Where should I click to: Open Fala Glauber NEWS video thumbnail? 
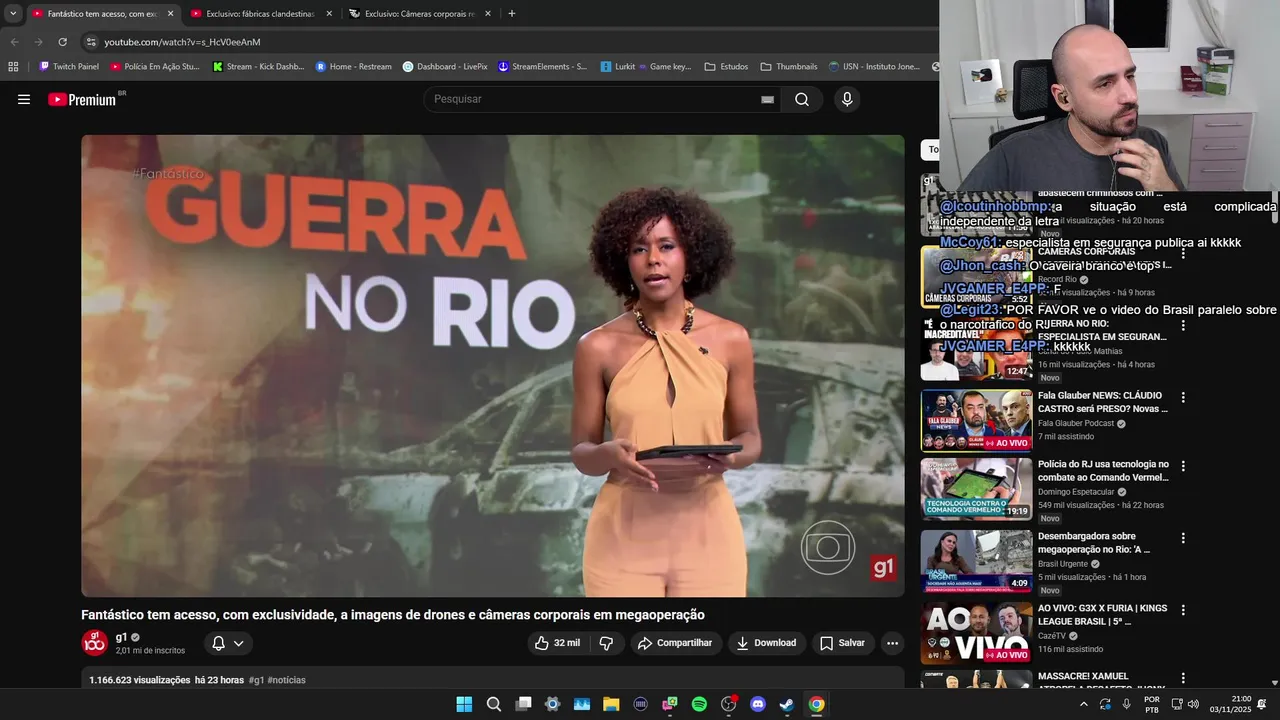point(976,420)
